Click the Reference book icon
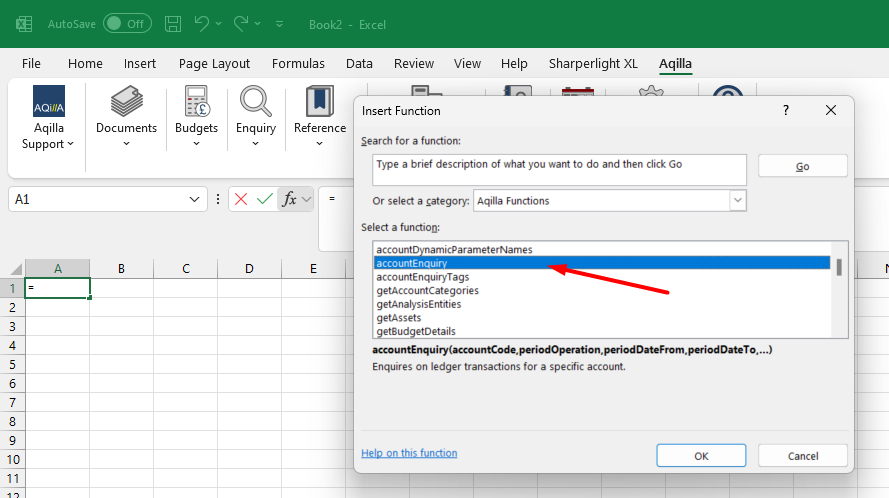This screenshot has width=889, height=498. (320, 103)
